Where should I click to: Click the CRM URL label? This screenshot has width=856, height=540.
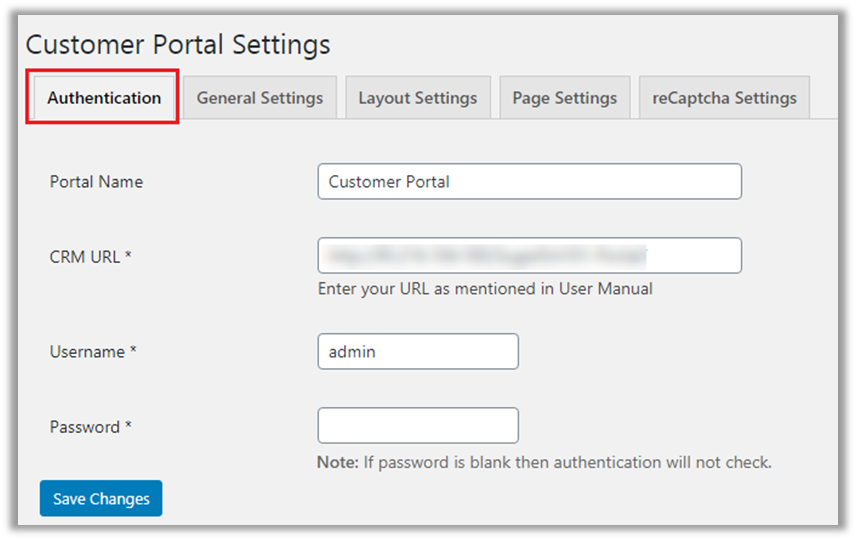86,257
